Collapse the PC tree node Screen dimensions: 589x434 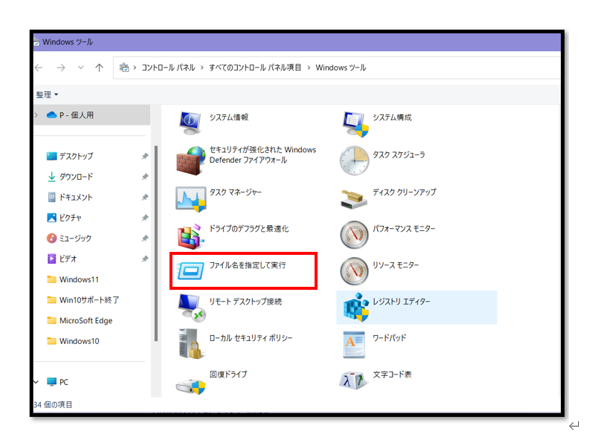click(x=36, y=382)
